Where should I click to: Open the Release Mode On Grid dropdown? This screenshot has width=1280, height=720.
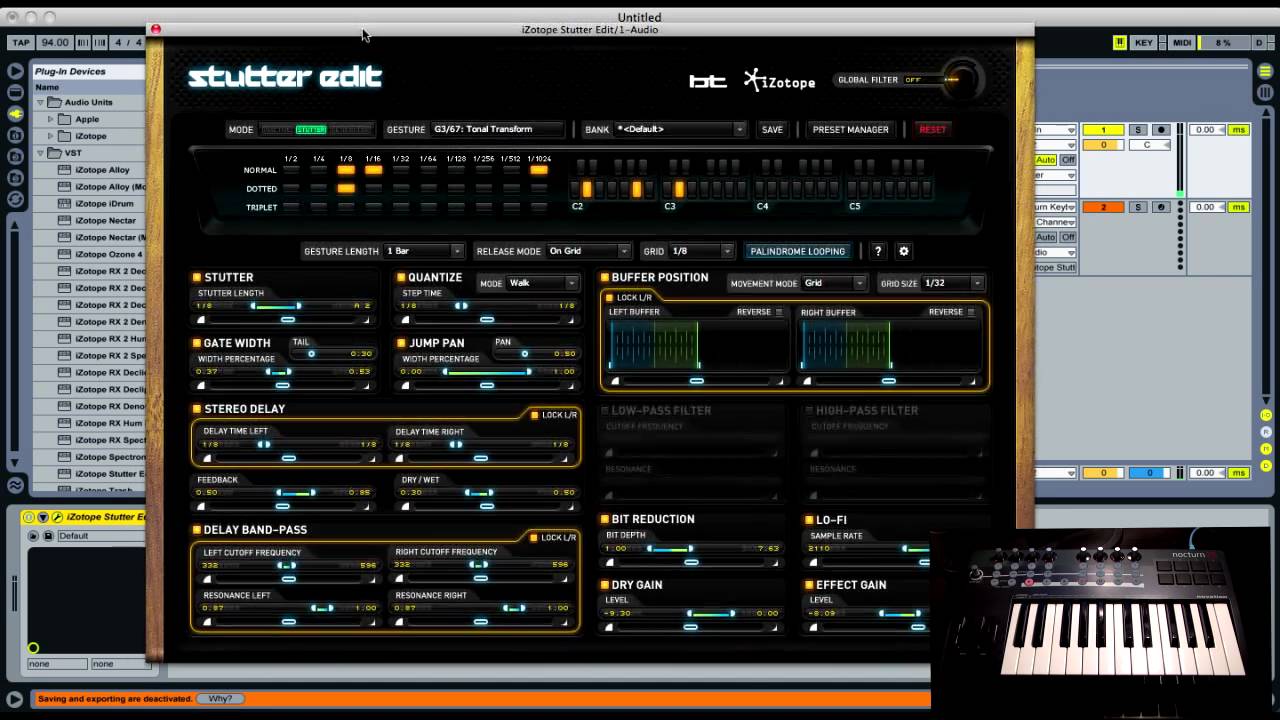tap(588, 251)
